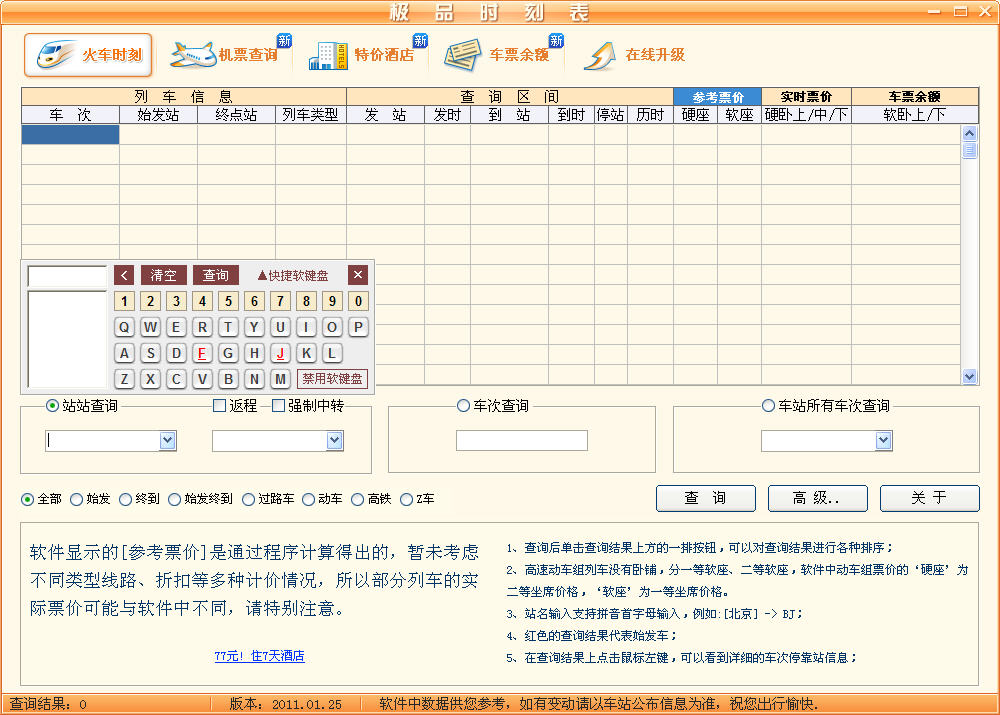The height and width of the screenshot is (715, 1000).
Task: Expand the arrival station dropdown
Action: click(335, 441)
